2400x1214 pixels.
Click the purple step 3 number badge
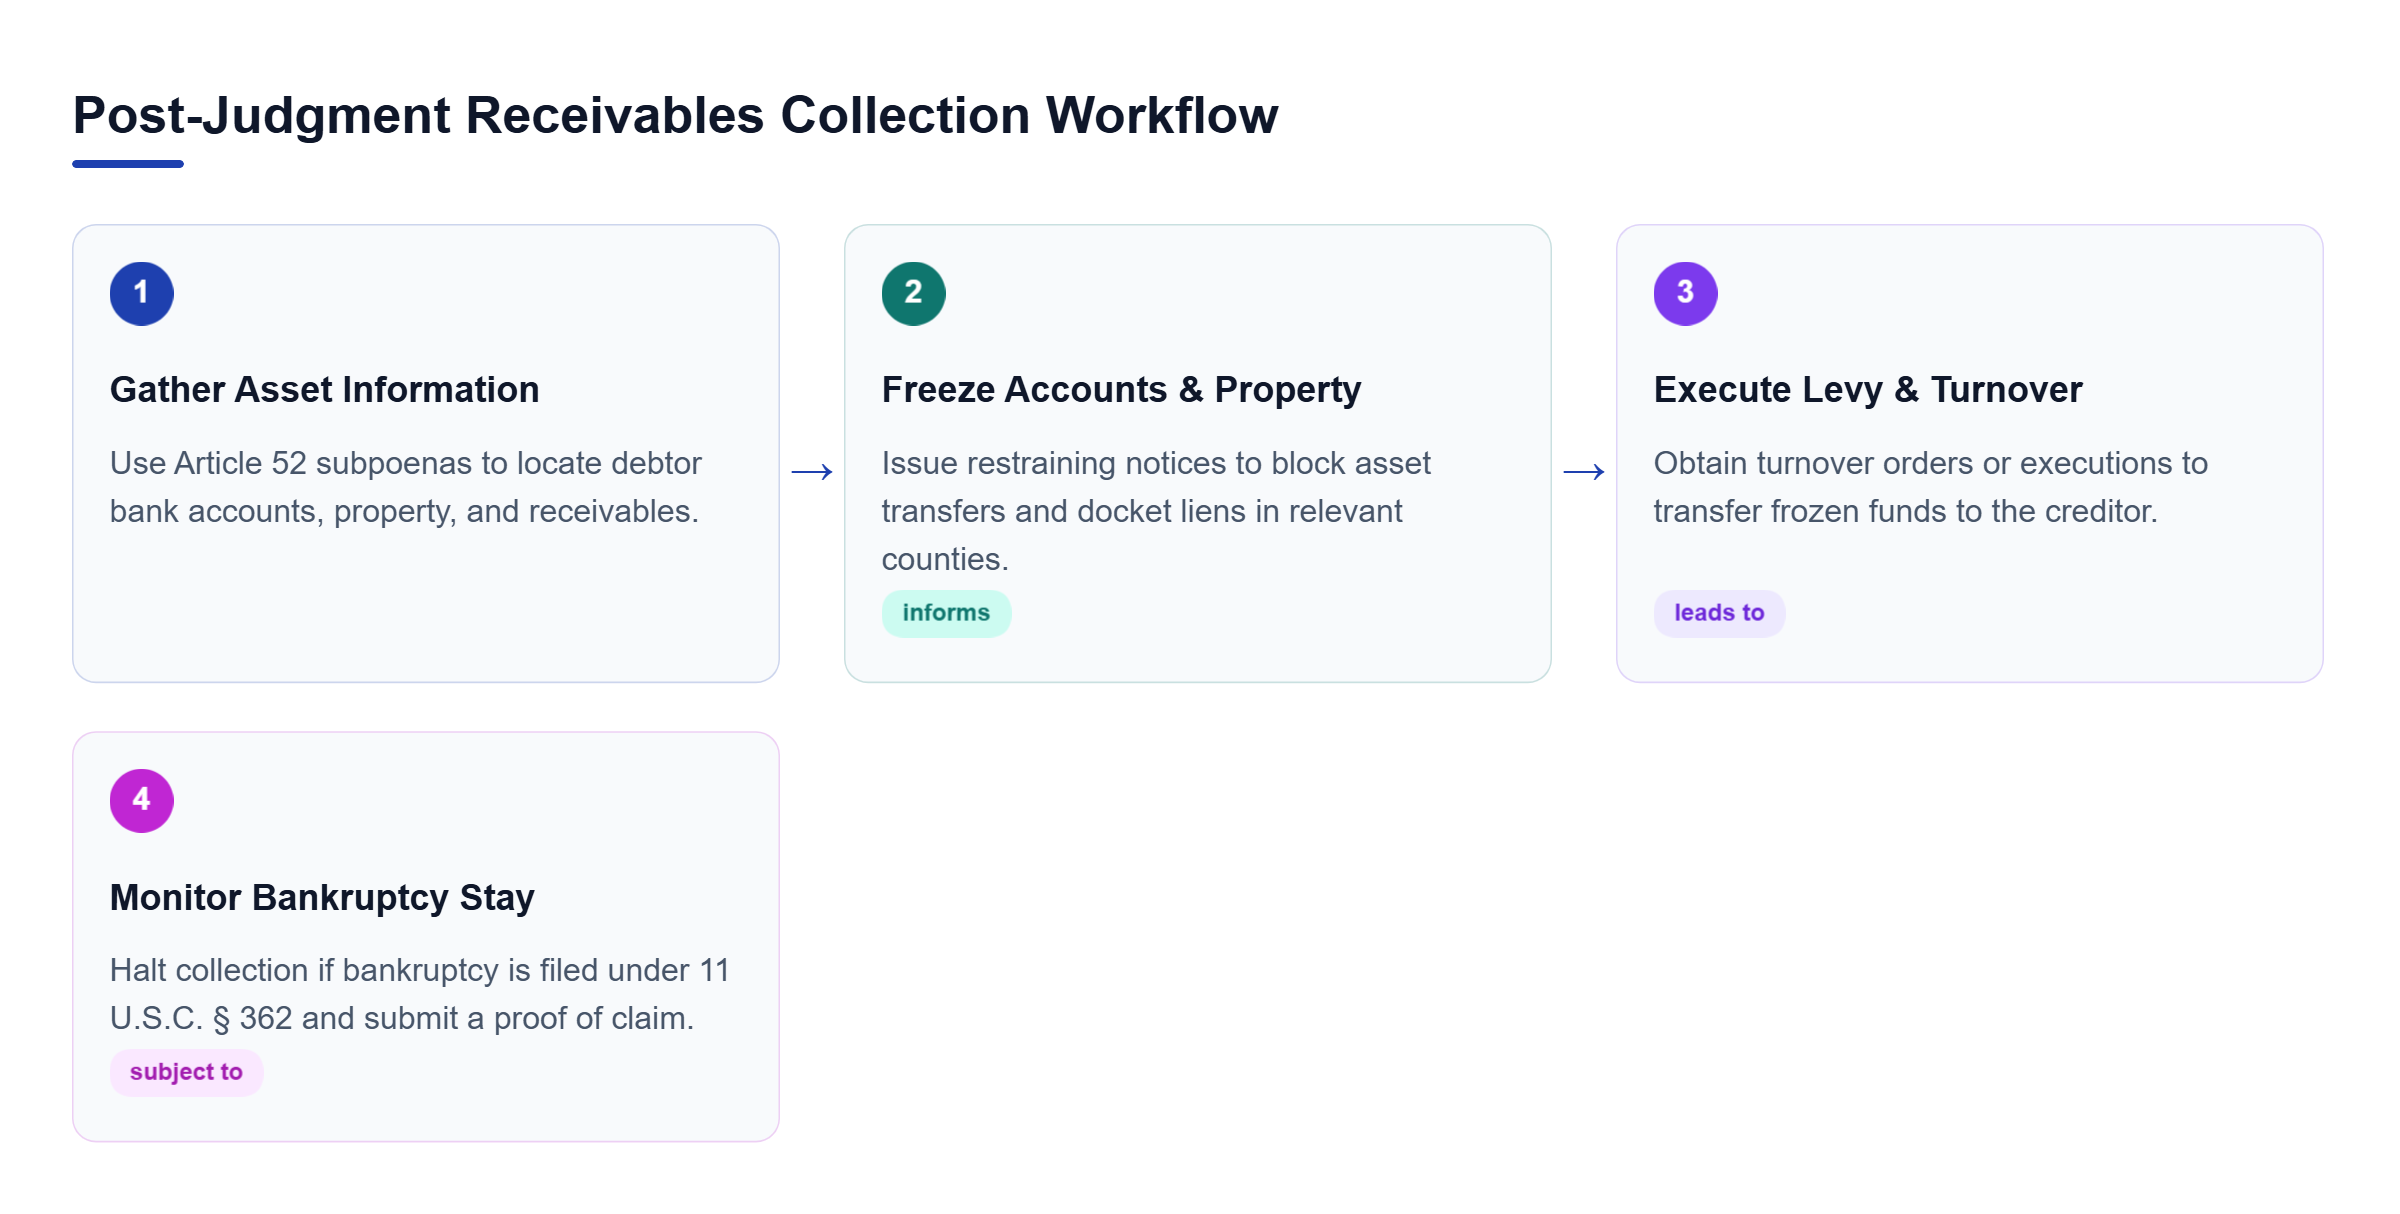pyautogui.click(x=1685, y=293)
